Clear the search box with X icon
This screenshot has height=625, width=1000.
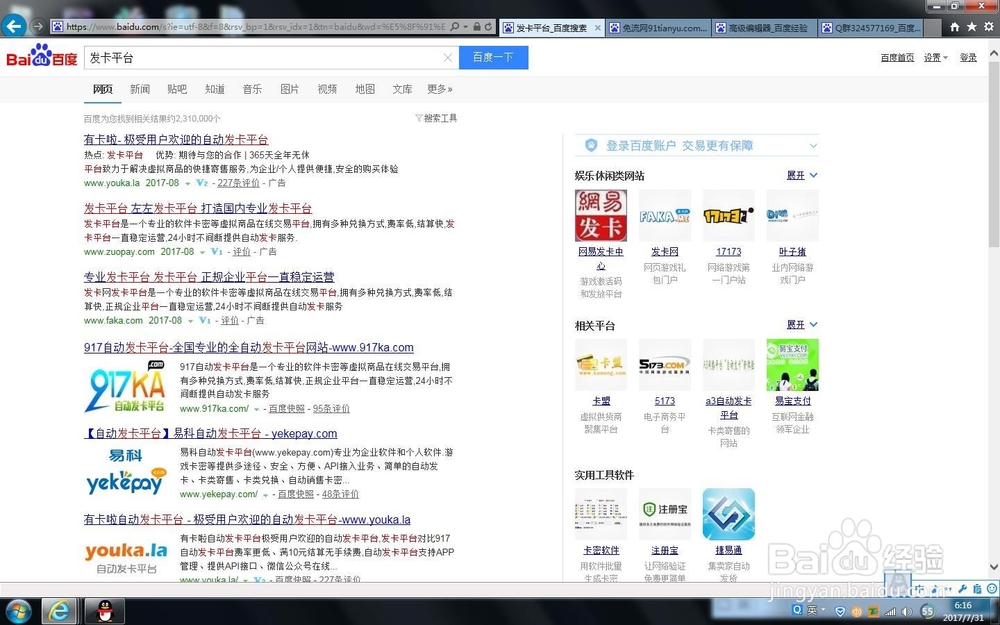pos(448,57)
